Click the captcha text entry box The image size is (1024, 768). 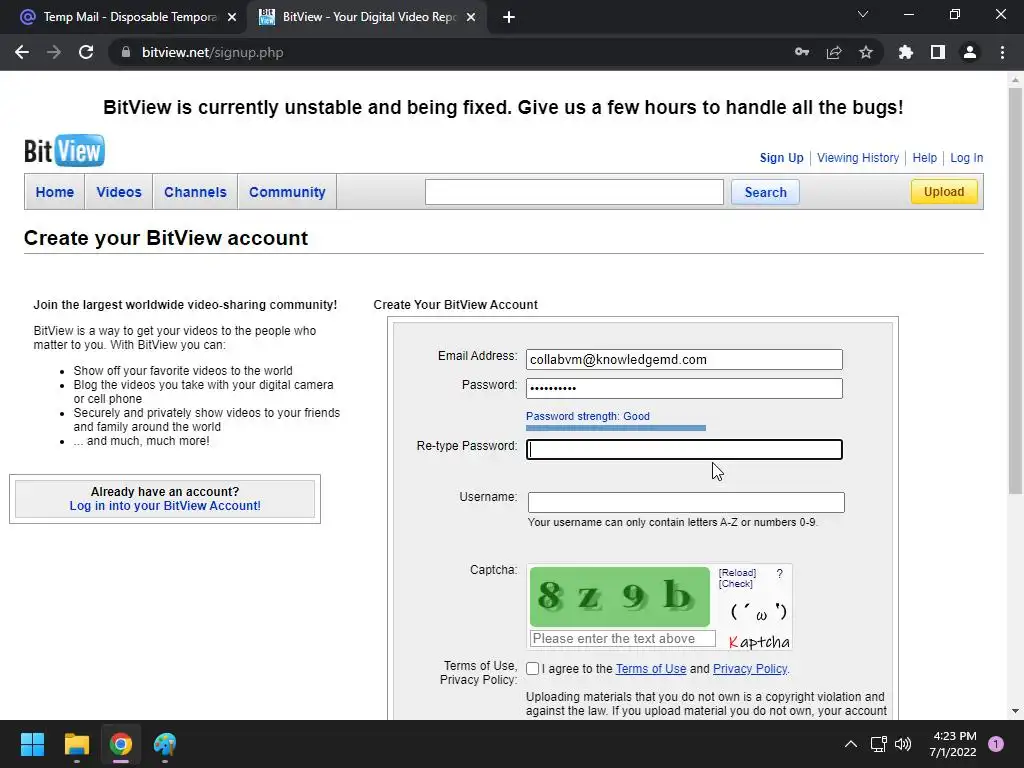(x=622, y=639)
